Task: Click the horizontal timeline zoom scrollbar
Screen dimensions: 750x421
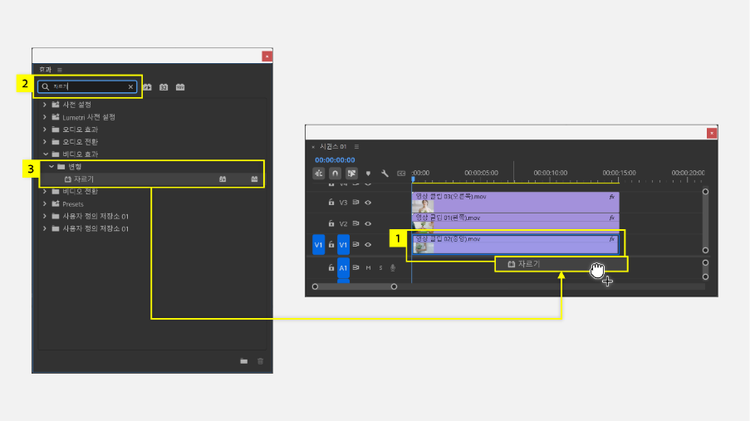Action: (x=354, y=287)
